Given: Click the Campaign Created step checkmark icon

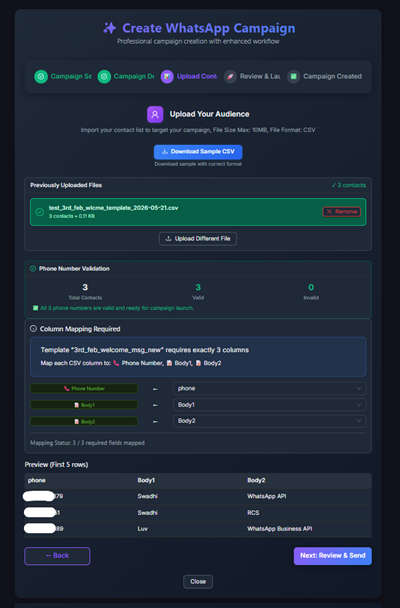Looking at the screenshot, I should click(293, 76).
